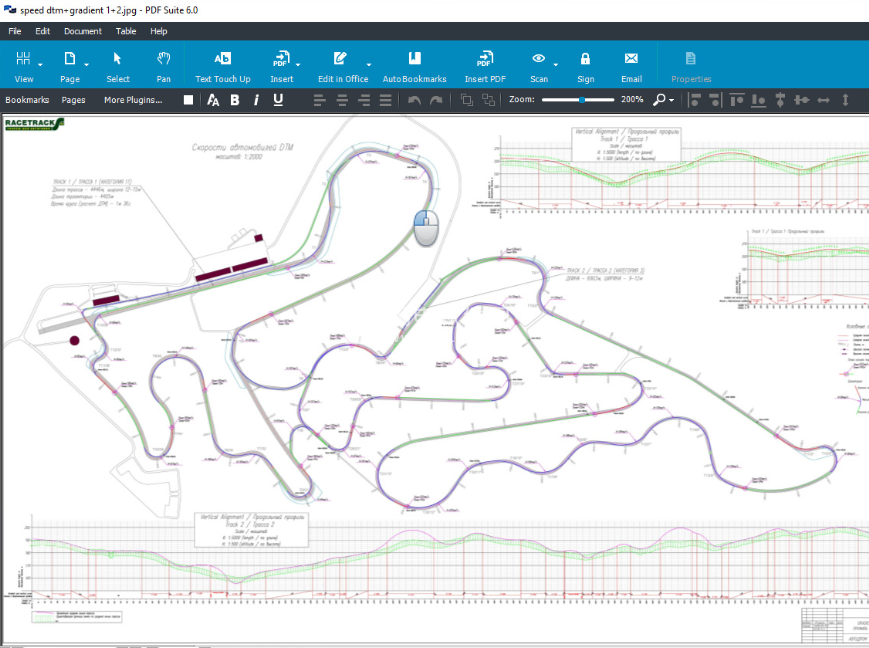Center-align the text

pos(342,100)
